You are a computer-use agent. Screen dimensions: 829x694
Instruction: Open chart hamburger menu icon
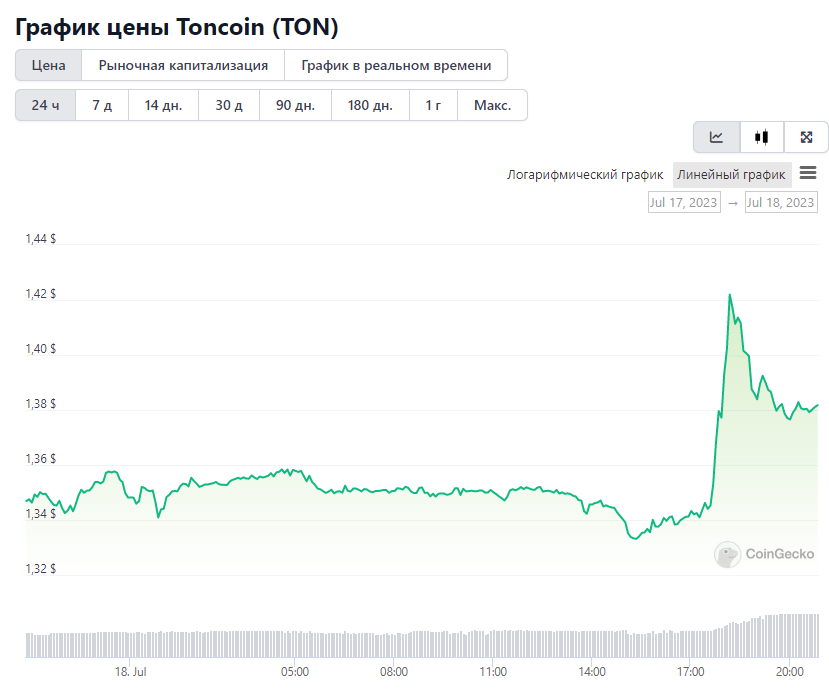coord(808,173)
